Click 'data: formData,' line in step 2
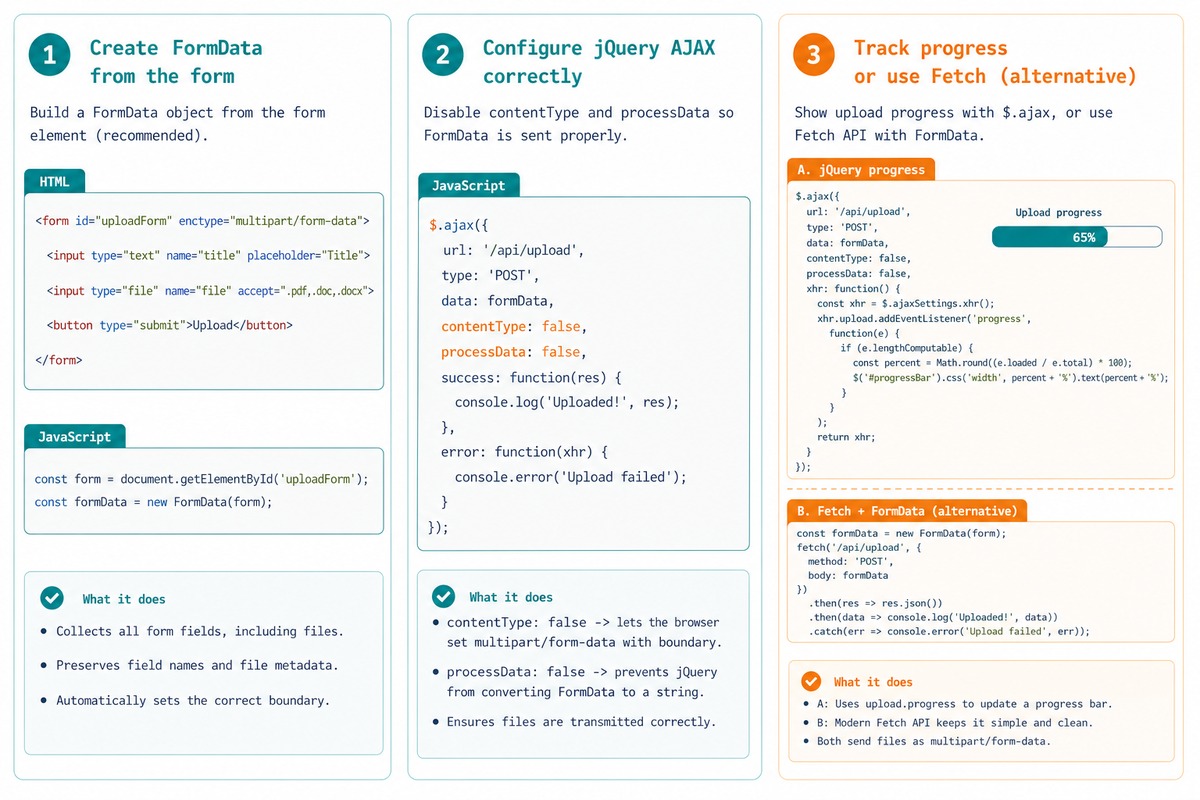This screenshot has width=1200, height=800. [497, 300]
